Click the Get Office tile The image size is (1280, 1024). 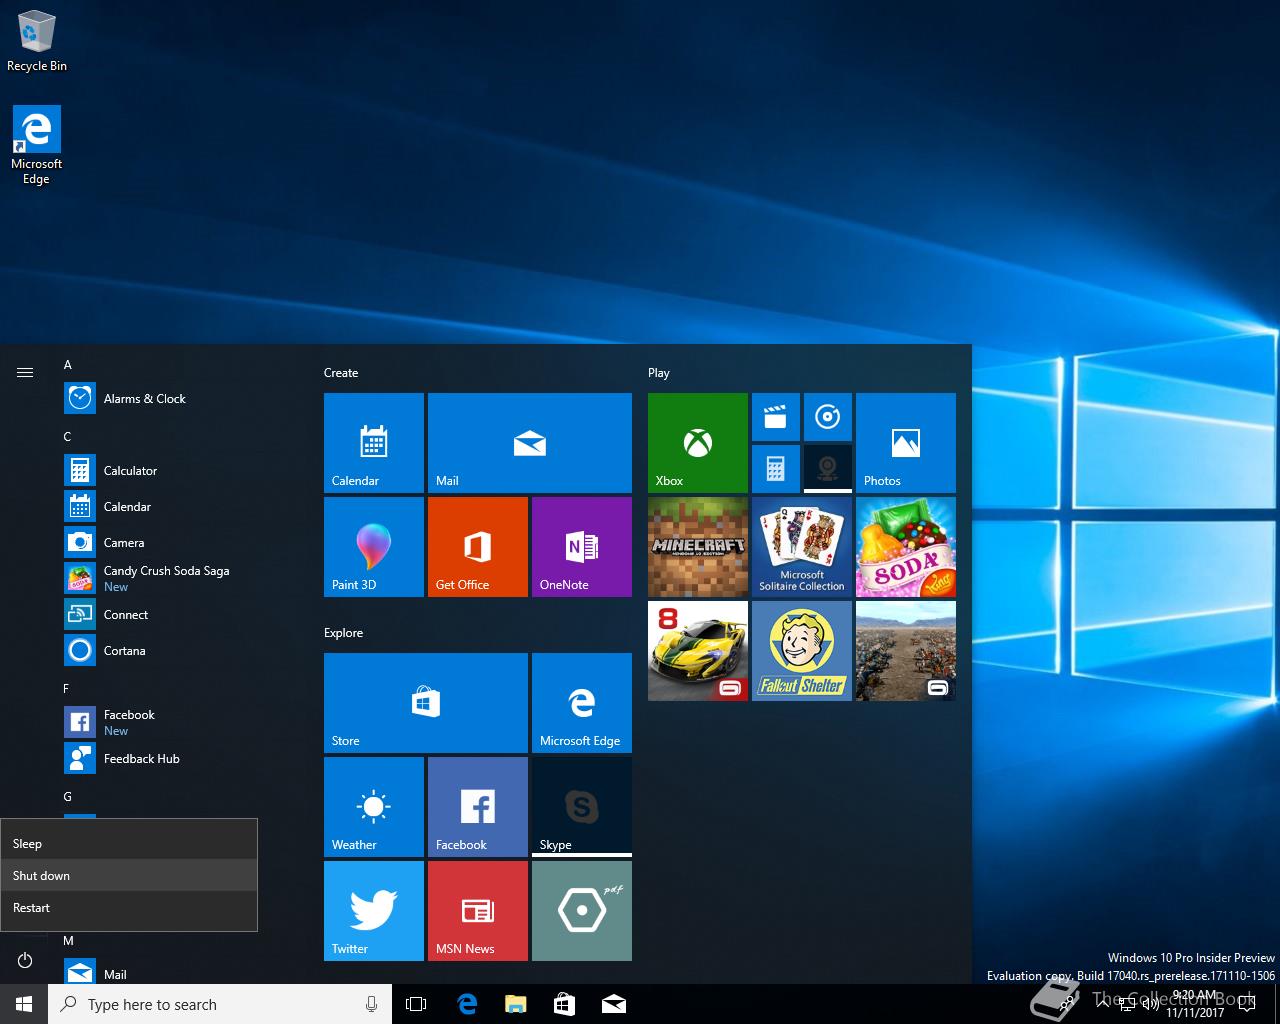[x=478, y=547]
